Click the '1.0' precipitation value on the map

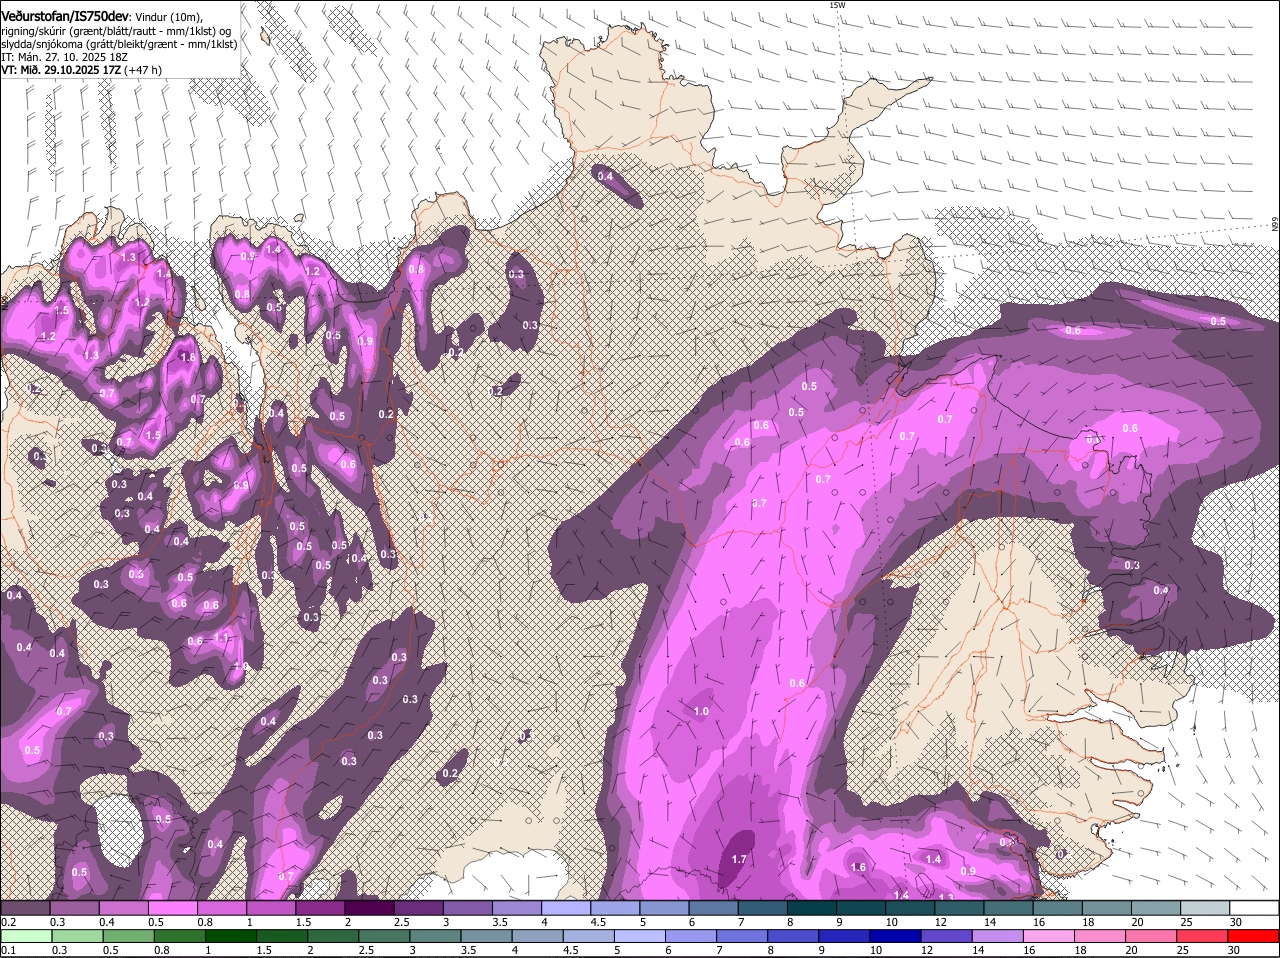tap(701, 712)
